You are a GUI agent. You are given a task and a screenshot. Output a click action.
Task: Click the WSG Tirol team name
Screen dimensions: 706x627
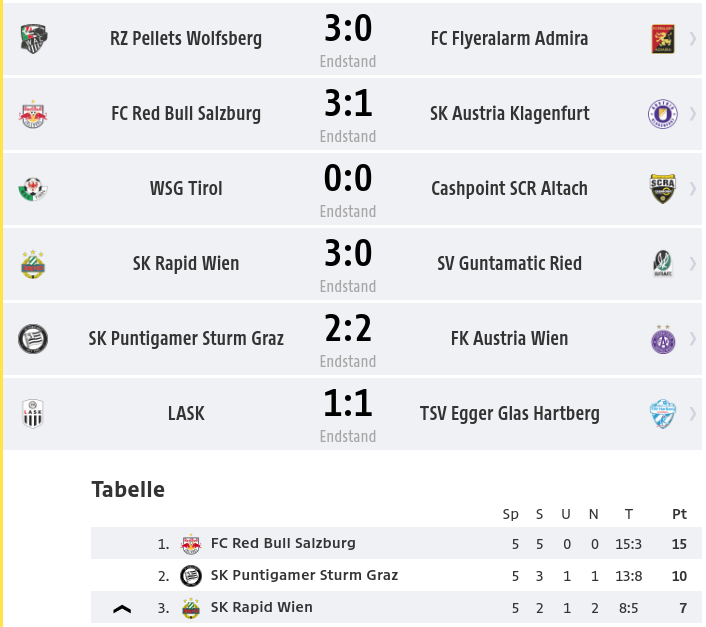point(186,189)
